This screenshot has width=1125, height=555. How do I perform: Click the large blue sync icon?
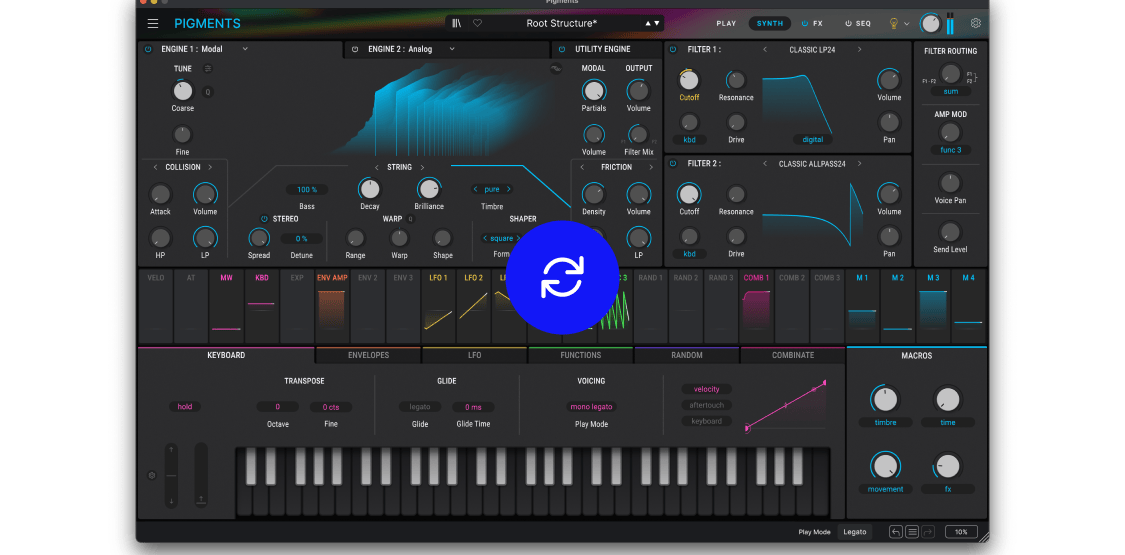pyautogui.click(x=561, y=277)
